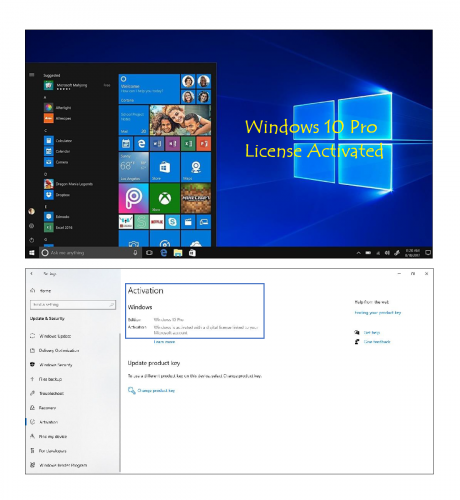Select Find my device in the sidebar
This screenshot has height=500, width=460.
click(x=49, y=436)
